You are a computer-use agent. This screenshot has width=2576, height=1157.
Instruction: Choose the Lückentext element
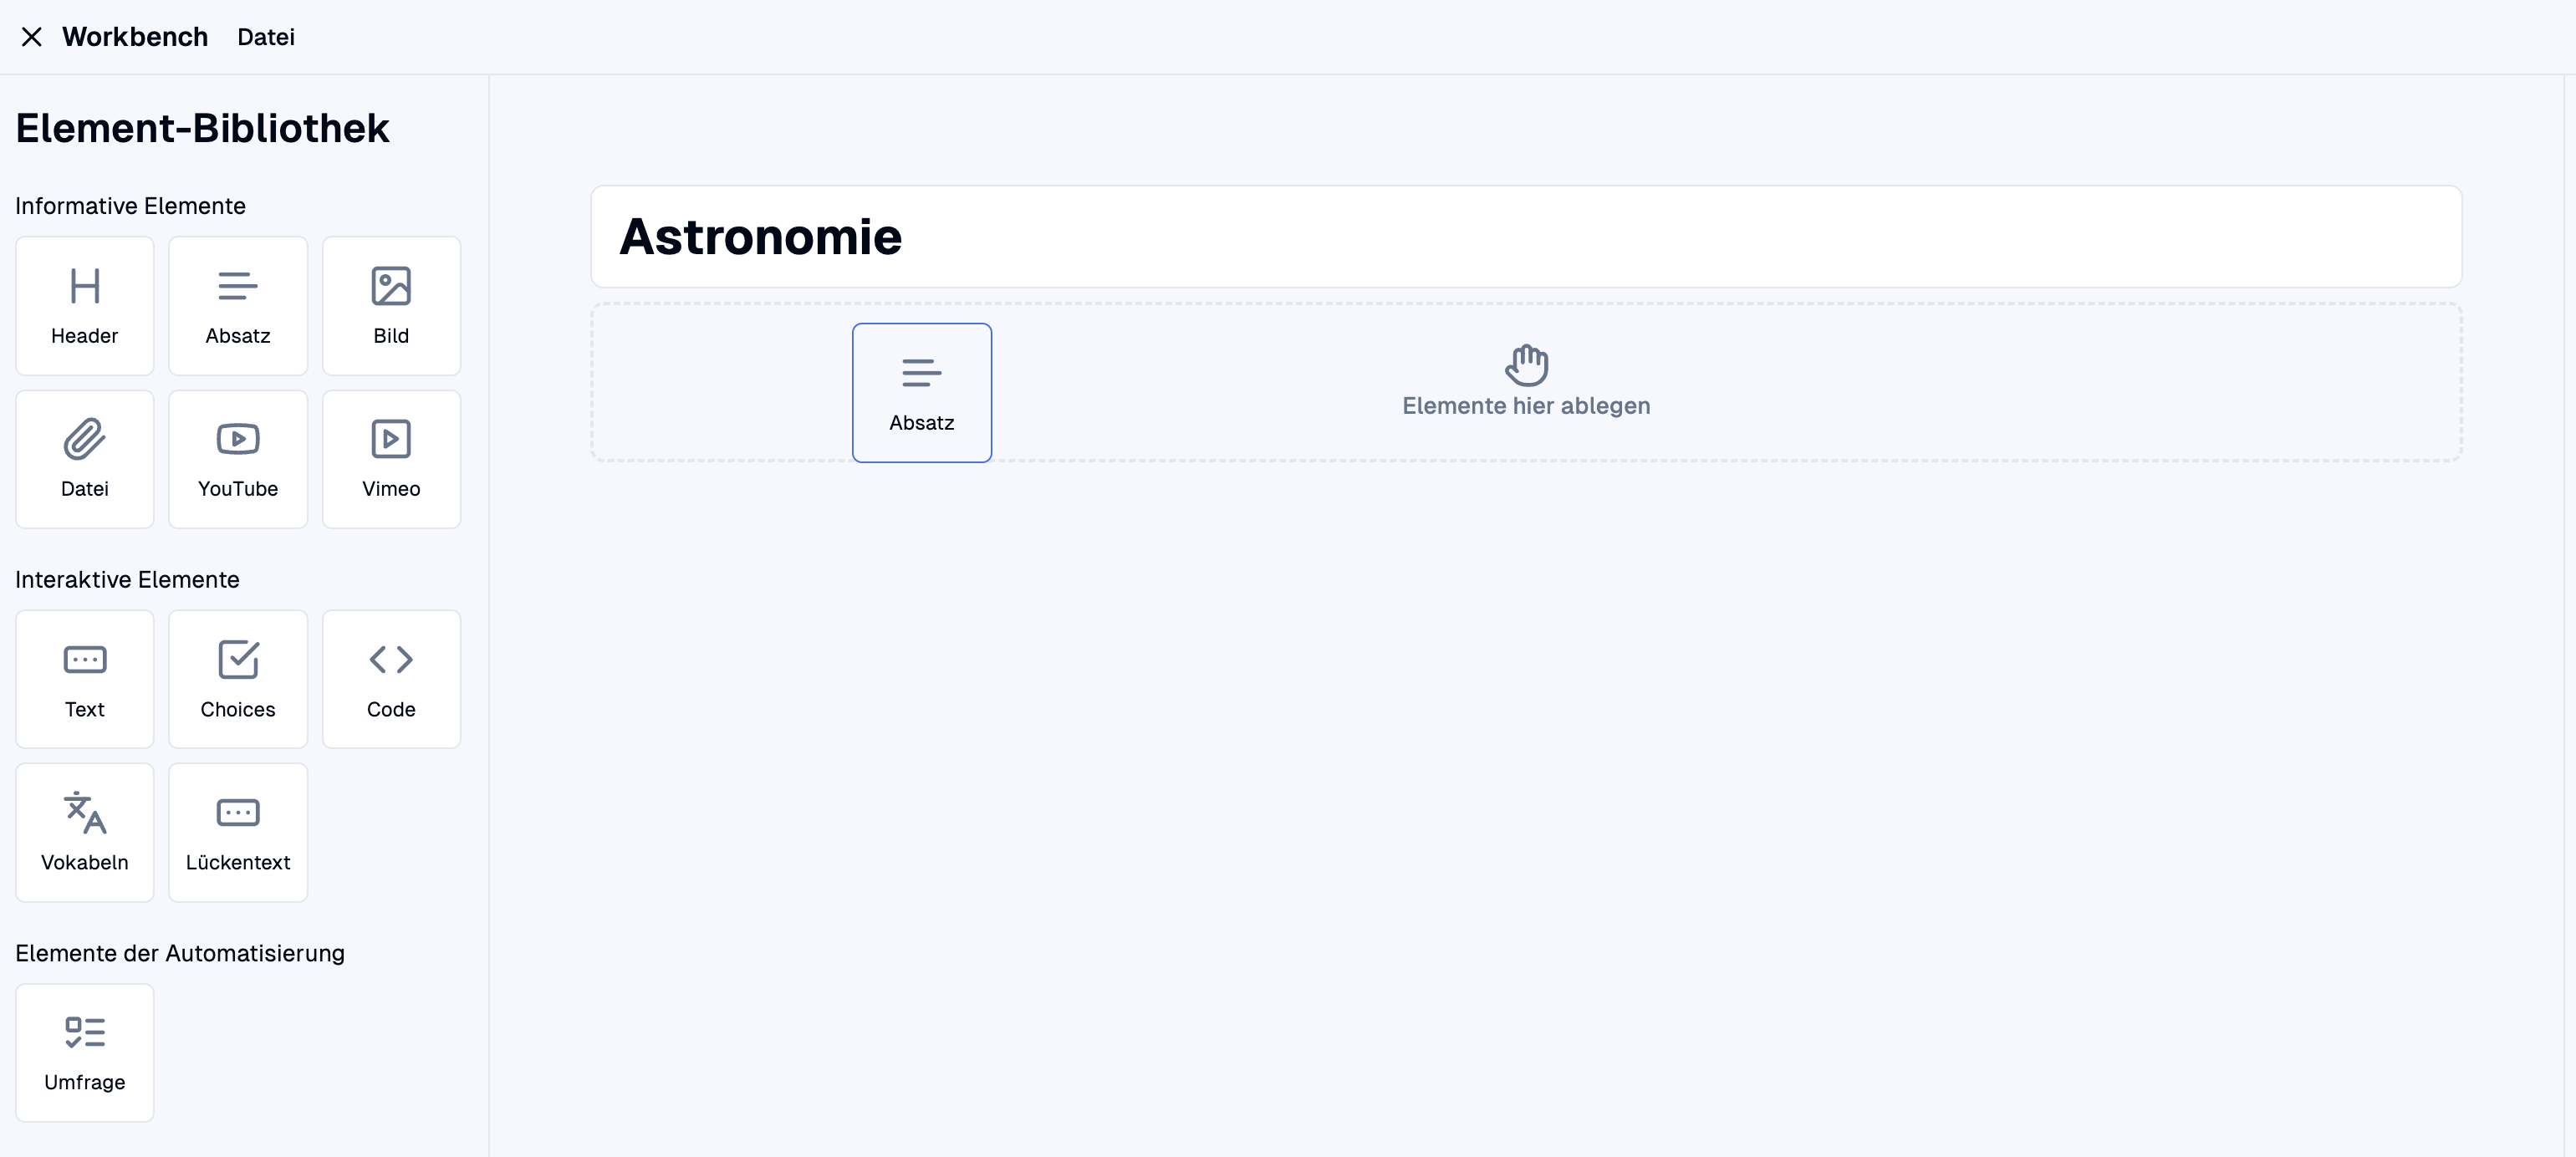tap(238, 832)
